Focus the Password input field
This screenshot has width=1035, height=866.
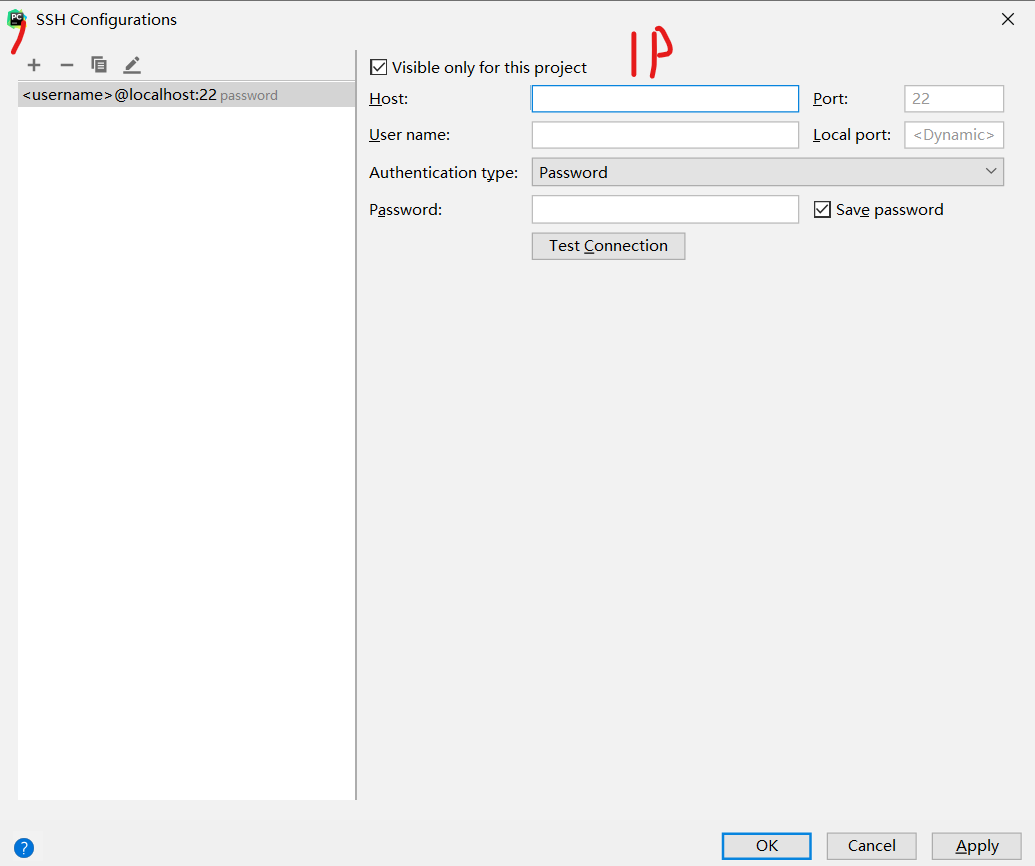tap(665, 209)
